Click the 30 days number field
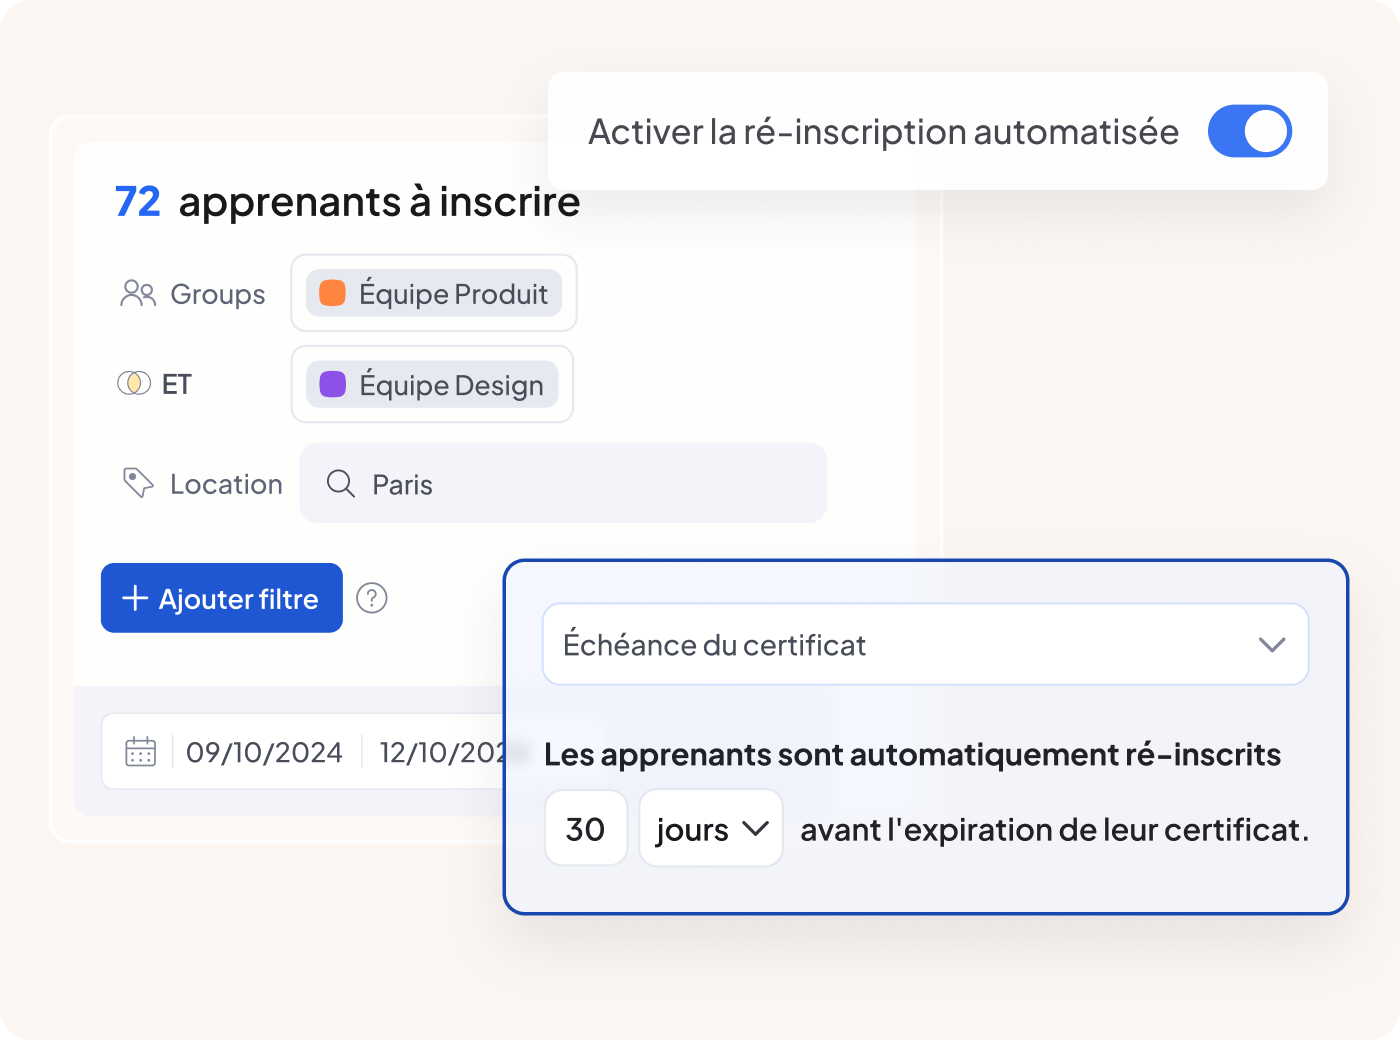 [x=586, y=828]
